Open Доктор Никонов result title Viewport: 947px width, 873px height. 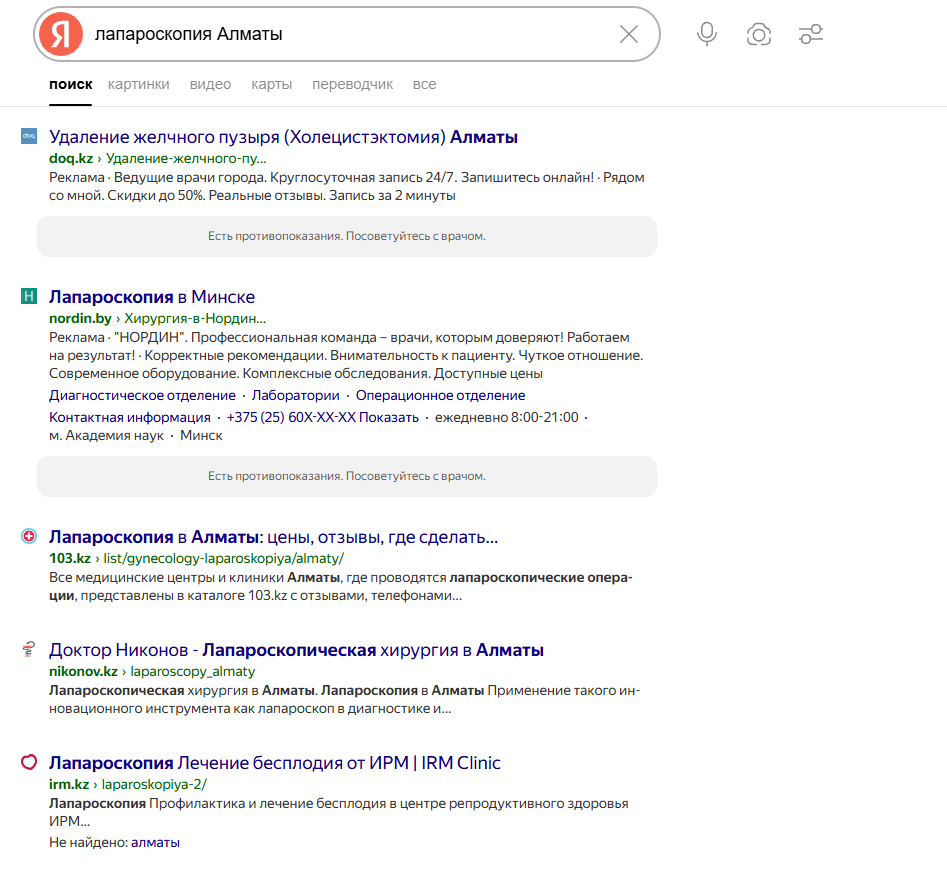click(296, 649)
